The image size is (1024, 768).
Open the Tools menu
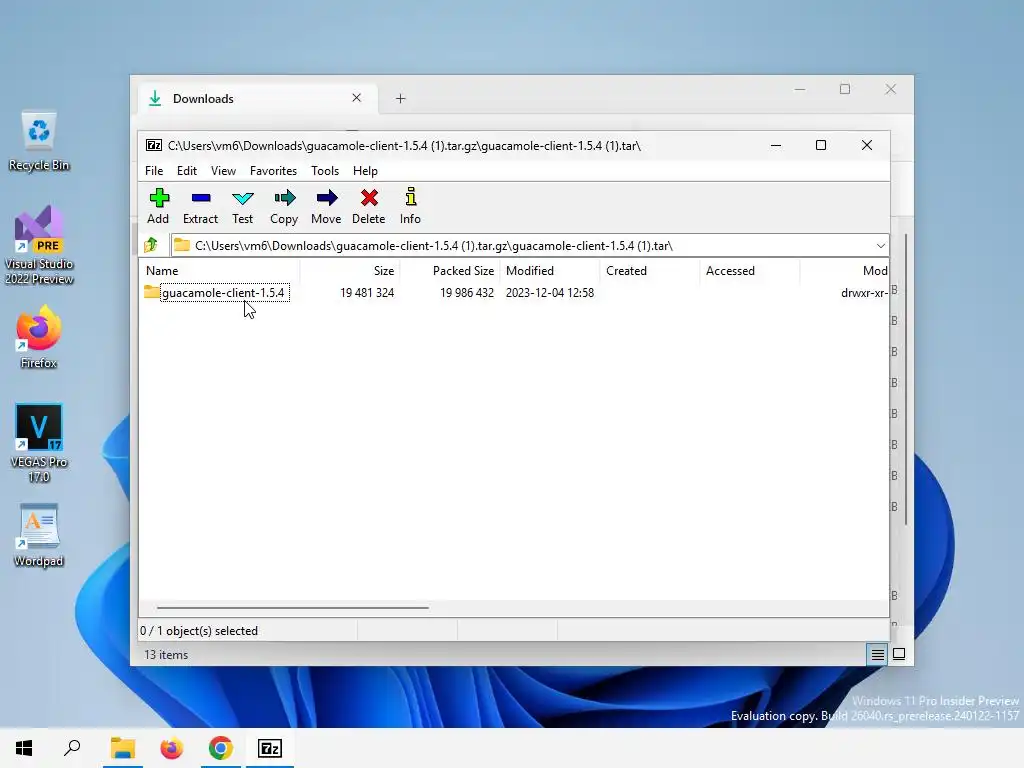pos(325,170)
